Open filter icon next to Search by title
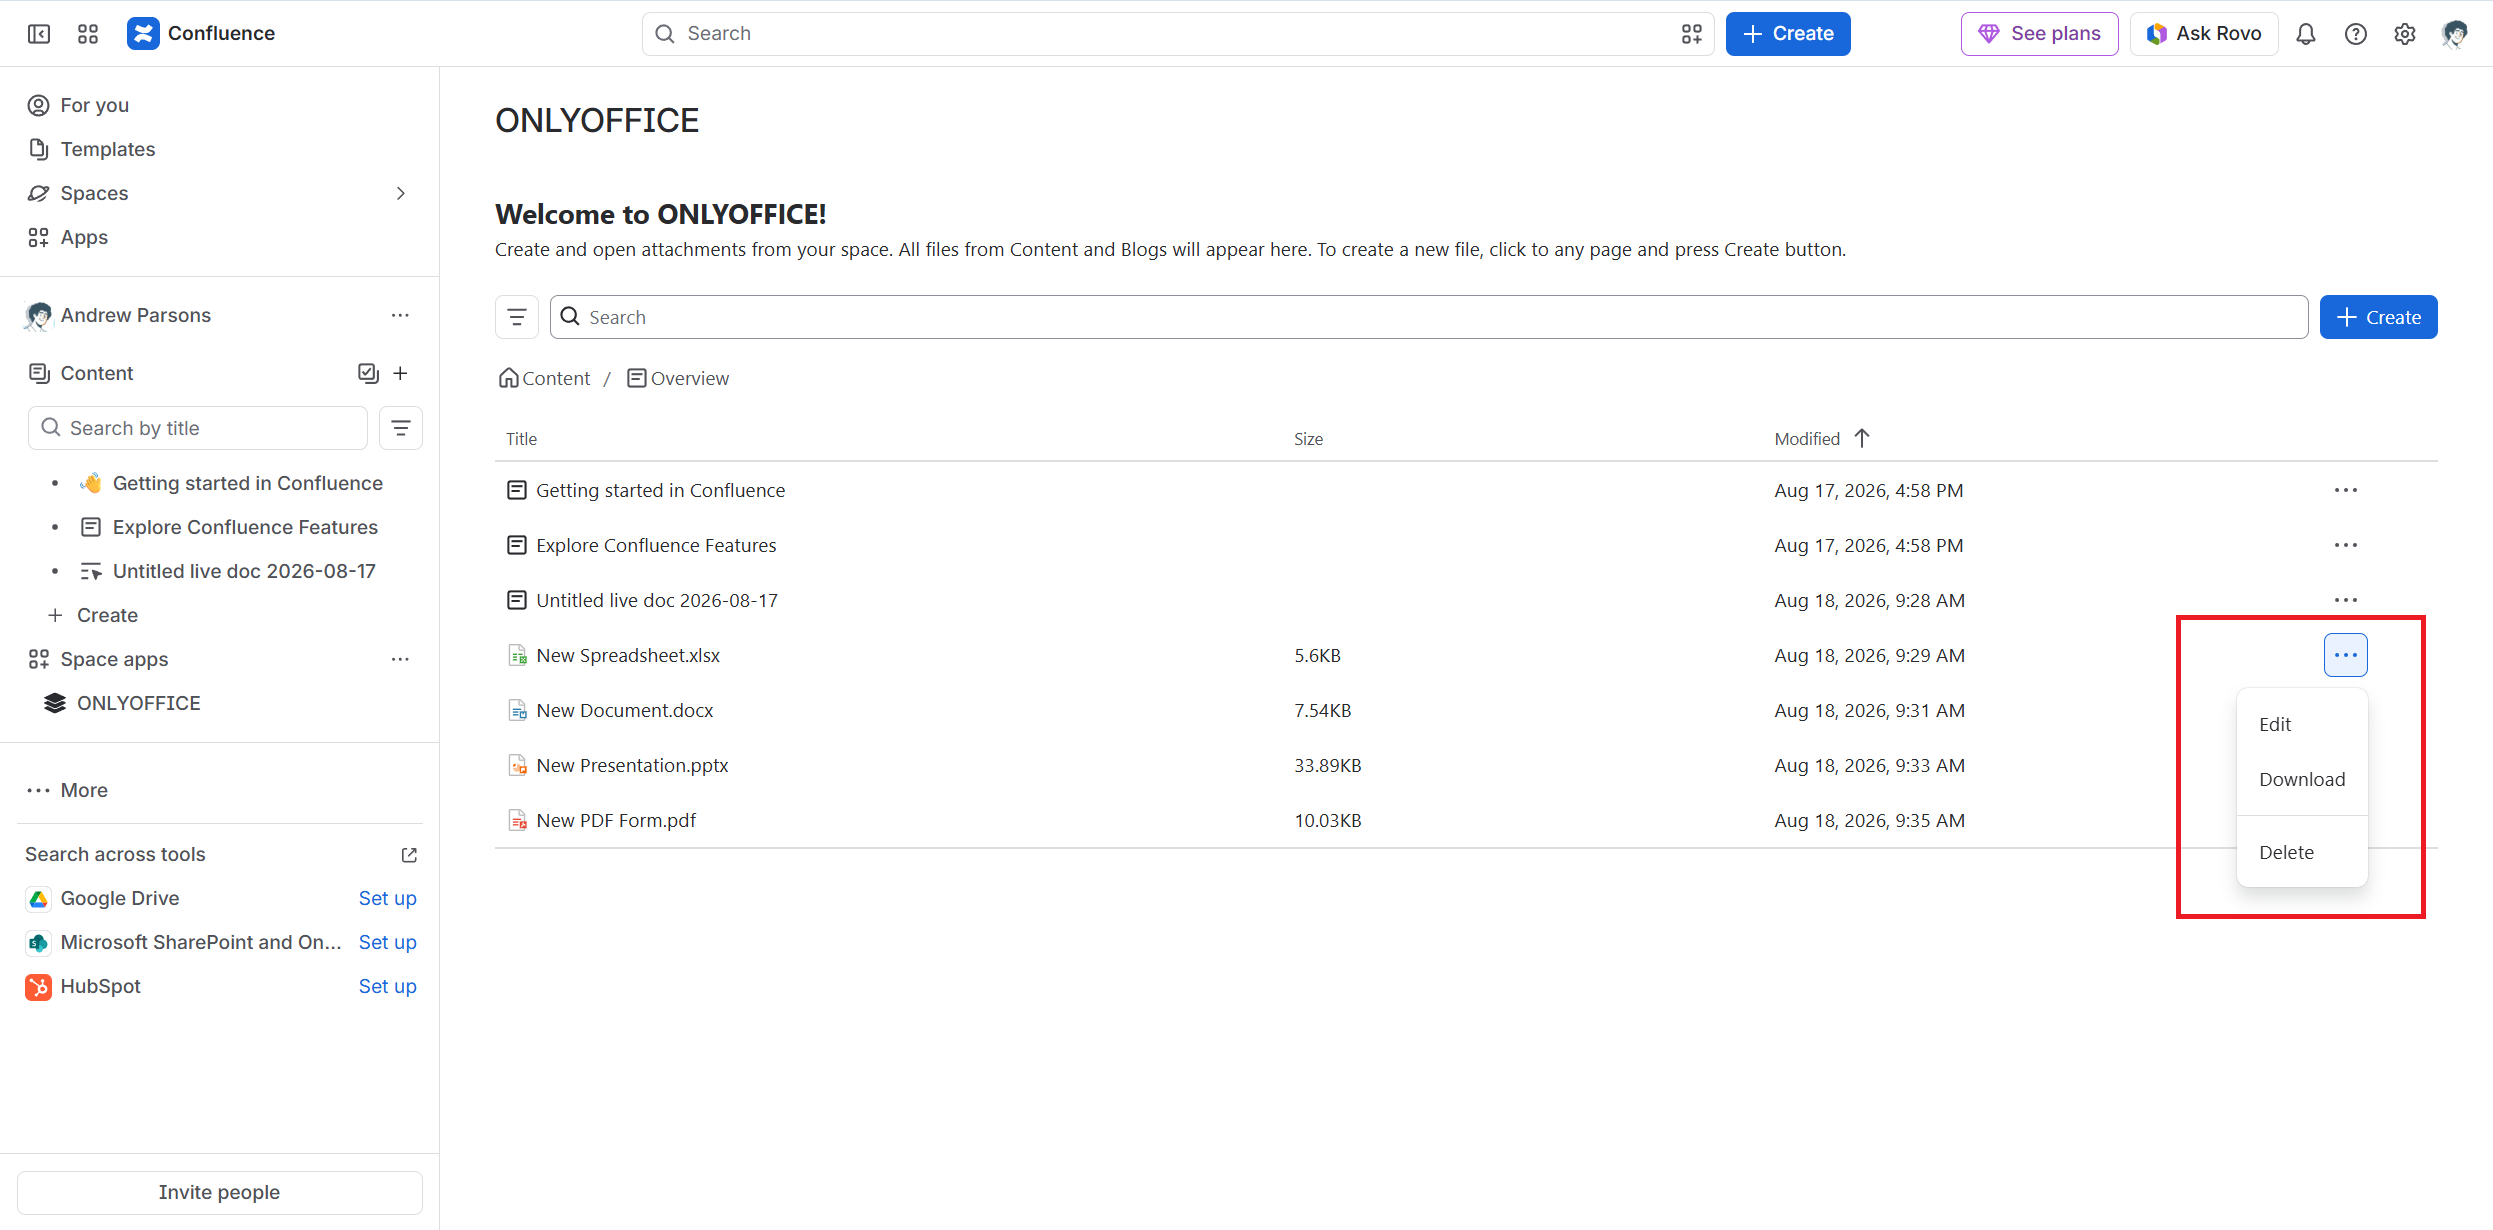This screenshot has width=2493, height=1230. [401, 428]
